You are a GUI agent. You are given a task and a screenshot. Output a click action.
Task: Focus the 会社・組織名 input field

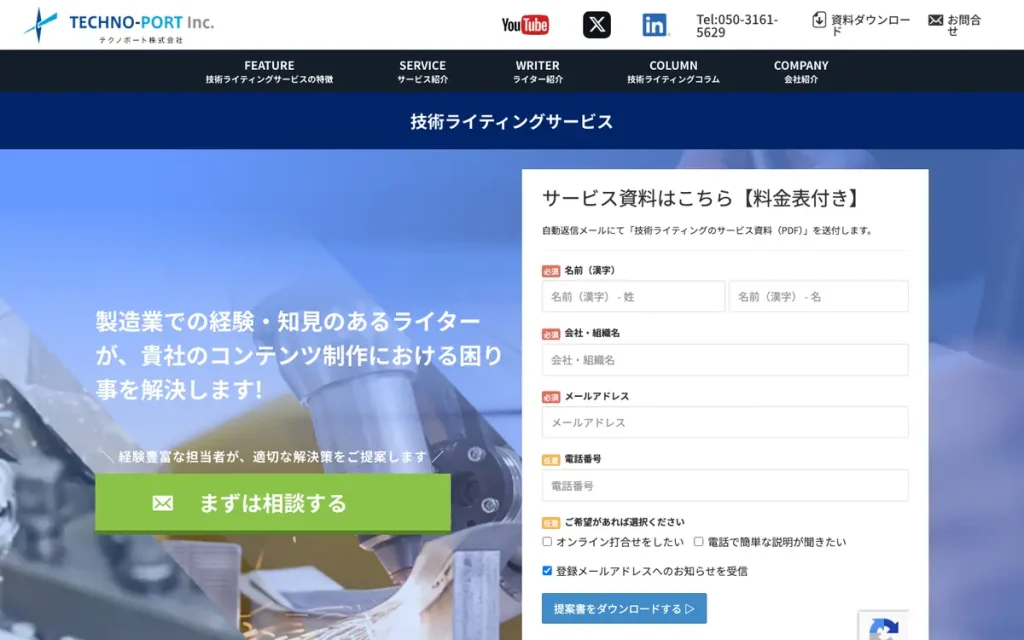click(725, 360)
